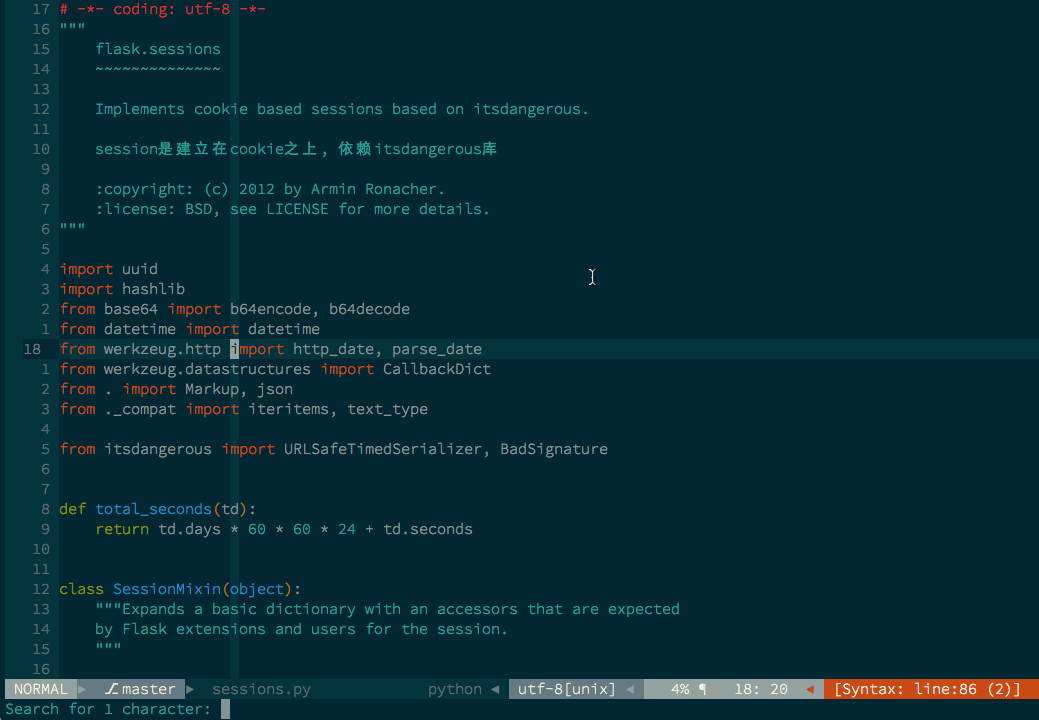Click 'by Flask extensions and users' line

pyautogui.click(x=301, y=629)
